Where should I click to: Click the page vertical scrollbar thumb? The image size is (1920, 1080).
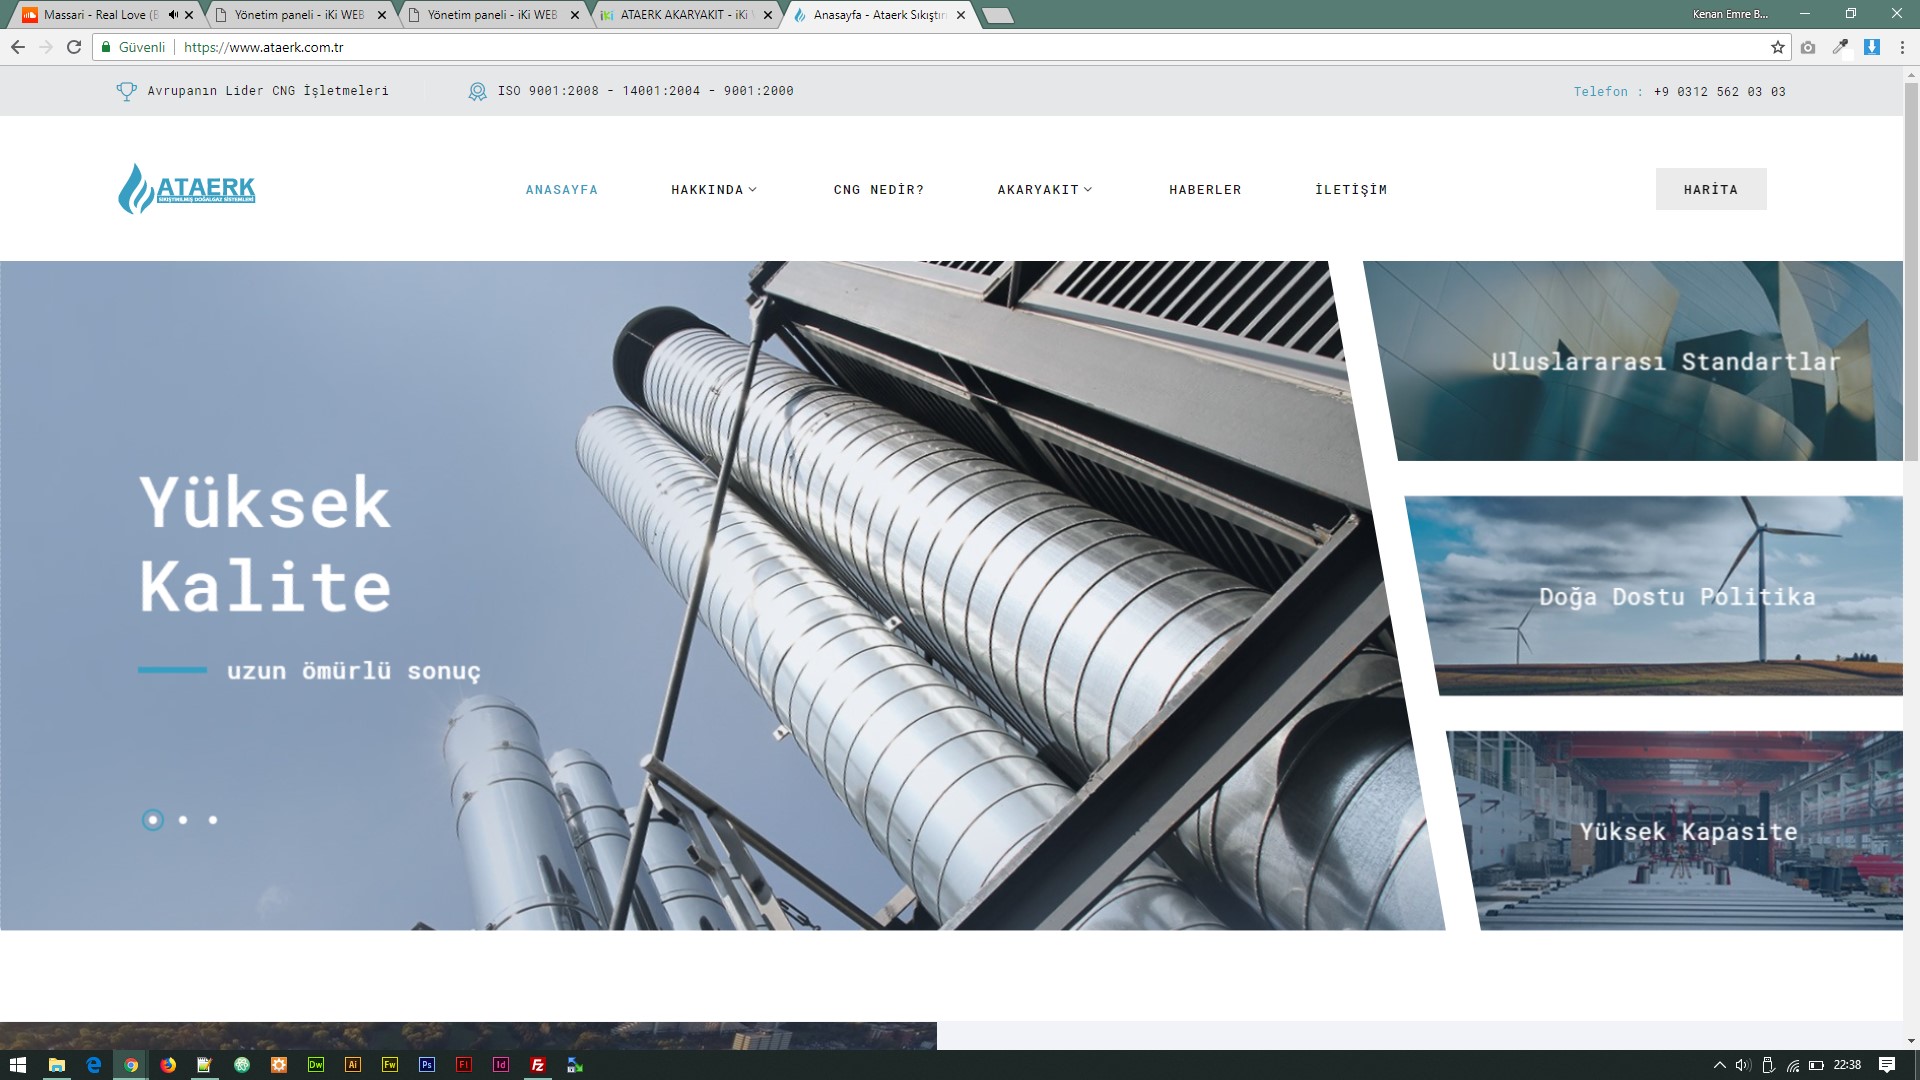click(1911, 270)
